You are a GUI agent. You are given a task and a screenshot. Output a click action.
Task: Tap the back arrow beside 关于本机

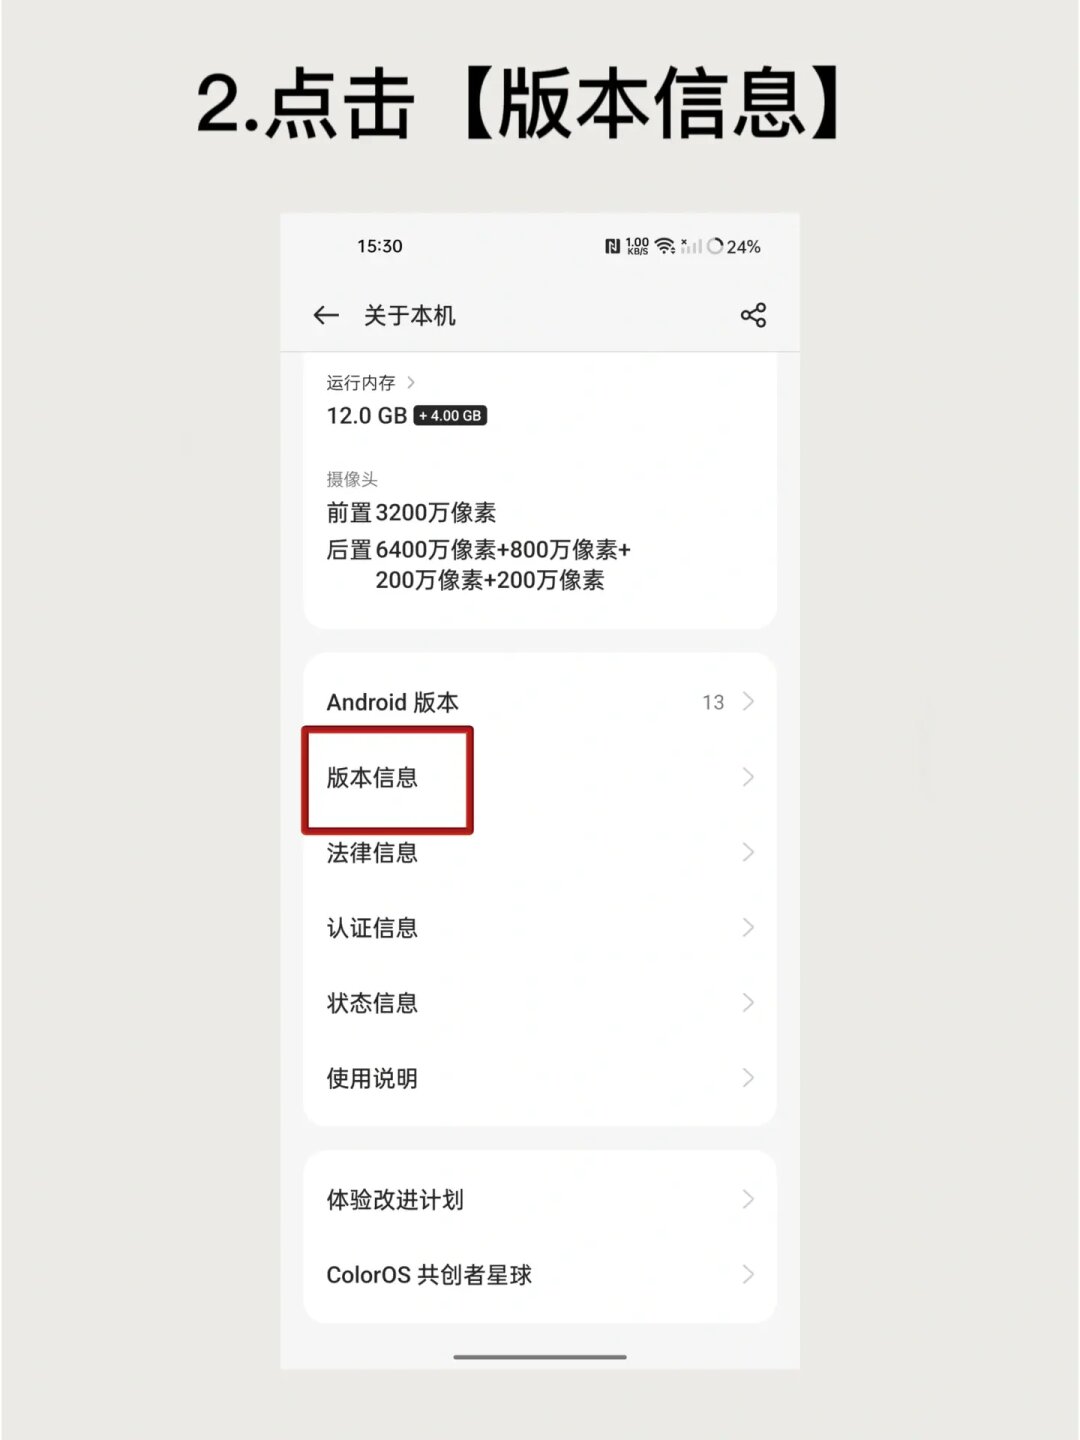point(326,316)
